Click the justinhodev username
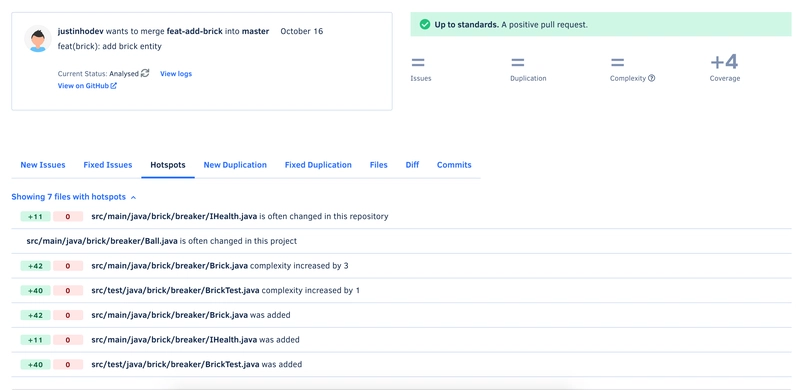This screenshot has width=800, height=390. tap(81, 31)
